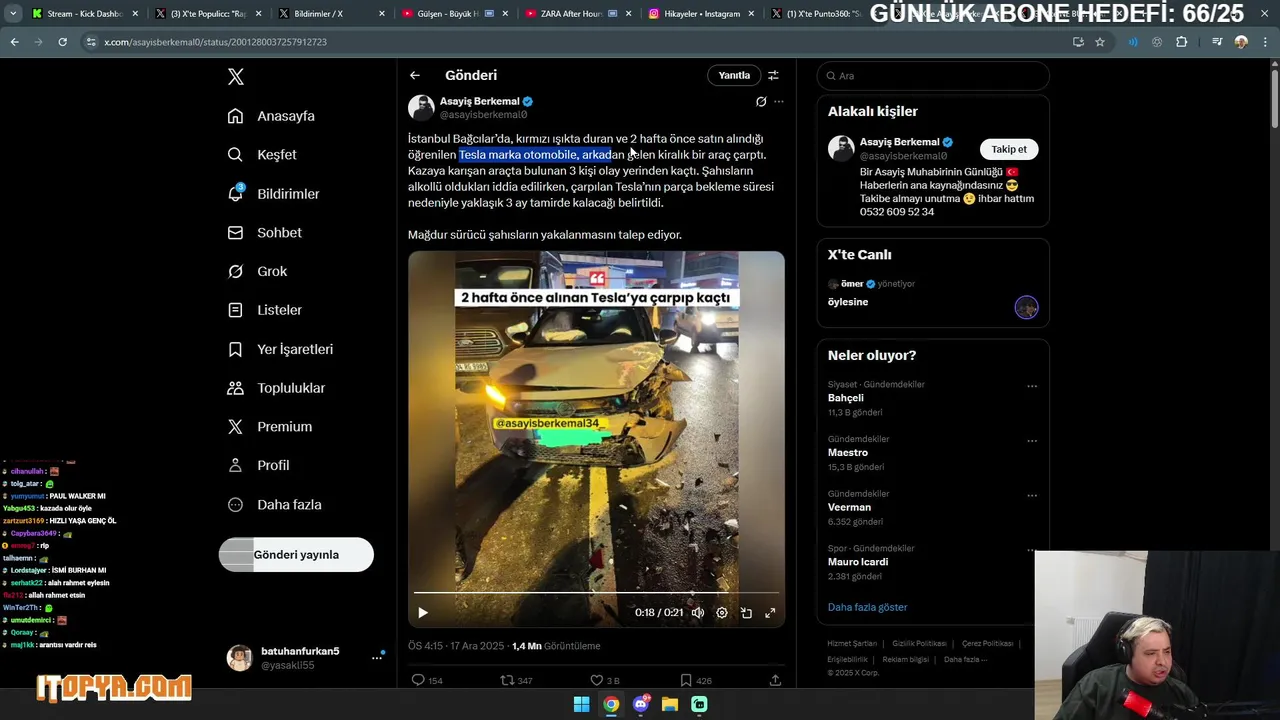The height and width of the screenshot is (720, 1280).
Task: Click the back arrow beside Gönderi
Action: click(x=414, y=75)
